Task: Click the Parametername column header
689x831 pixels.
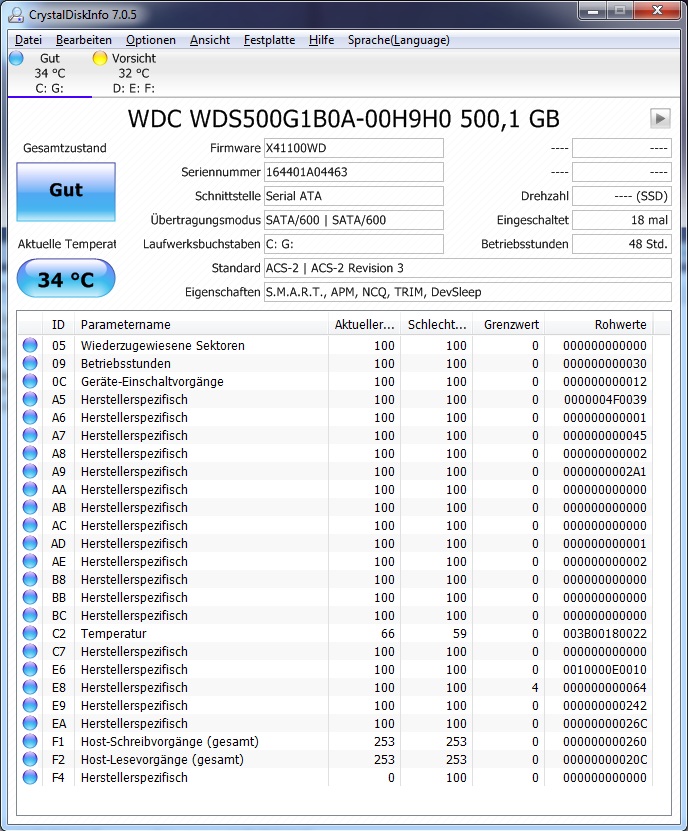Action: click(201, 324)
